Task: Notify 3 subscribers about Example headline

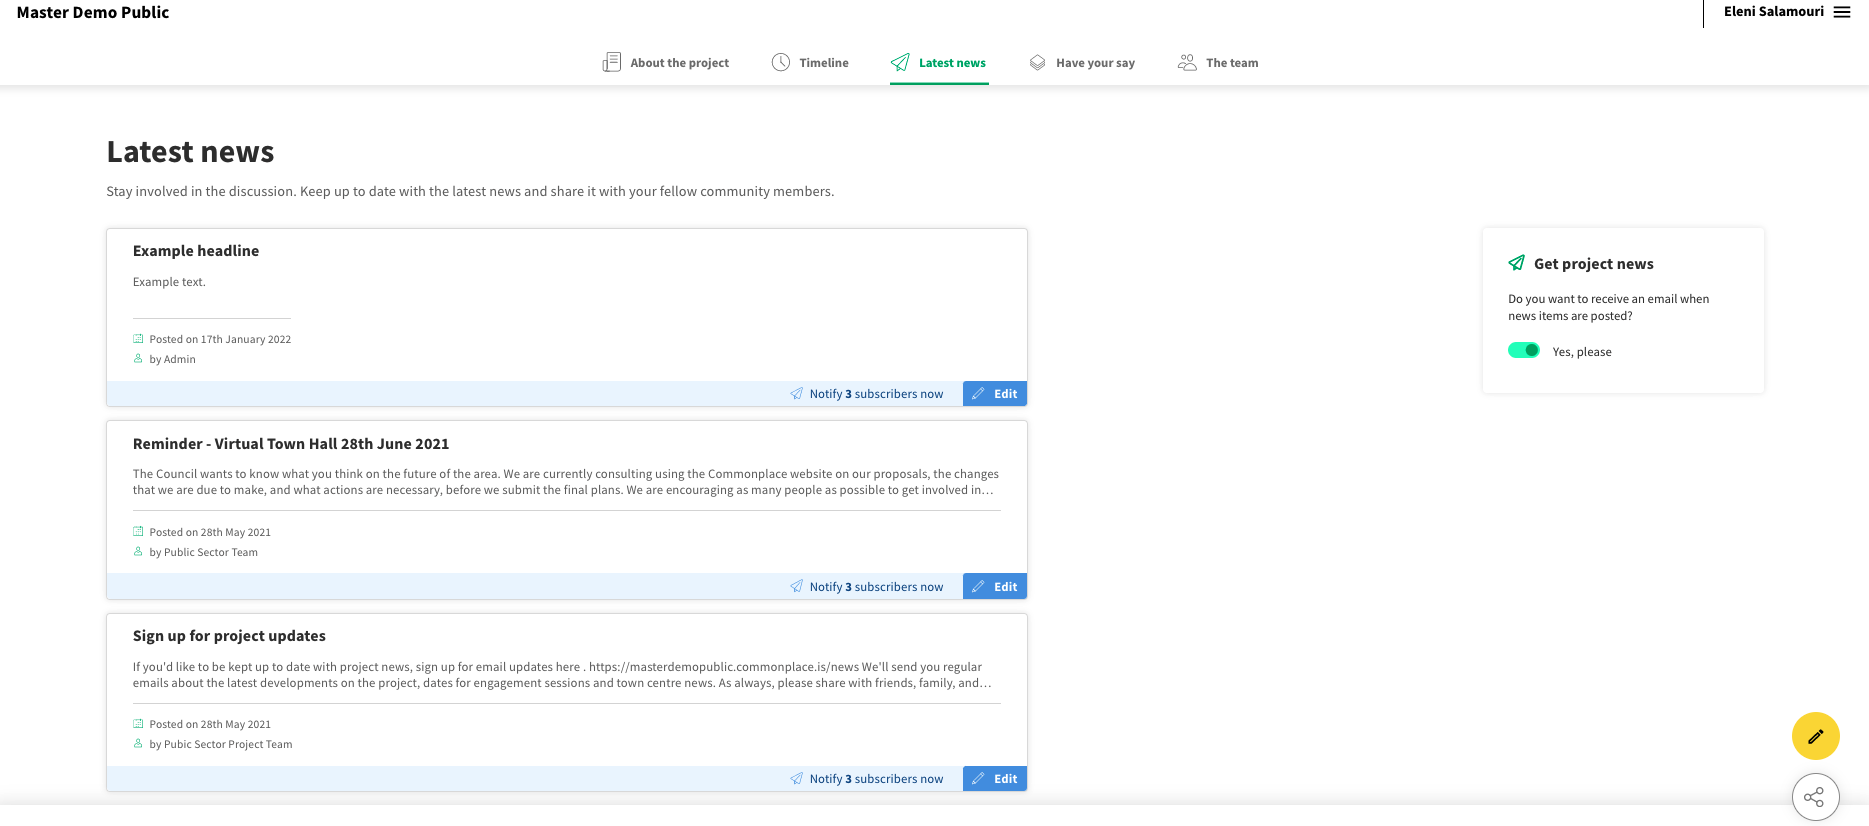Action: coord(867,394)
